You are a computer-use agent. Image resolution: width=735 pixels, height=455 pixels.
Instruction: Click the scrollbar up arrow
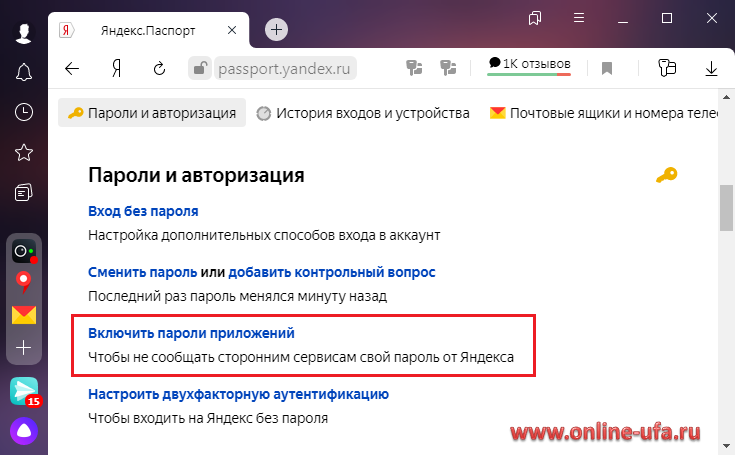click(x=726, y=97)
